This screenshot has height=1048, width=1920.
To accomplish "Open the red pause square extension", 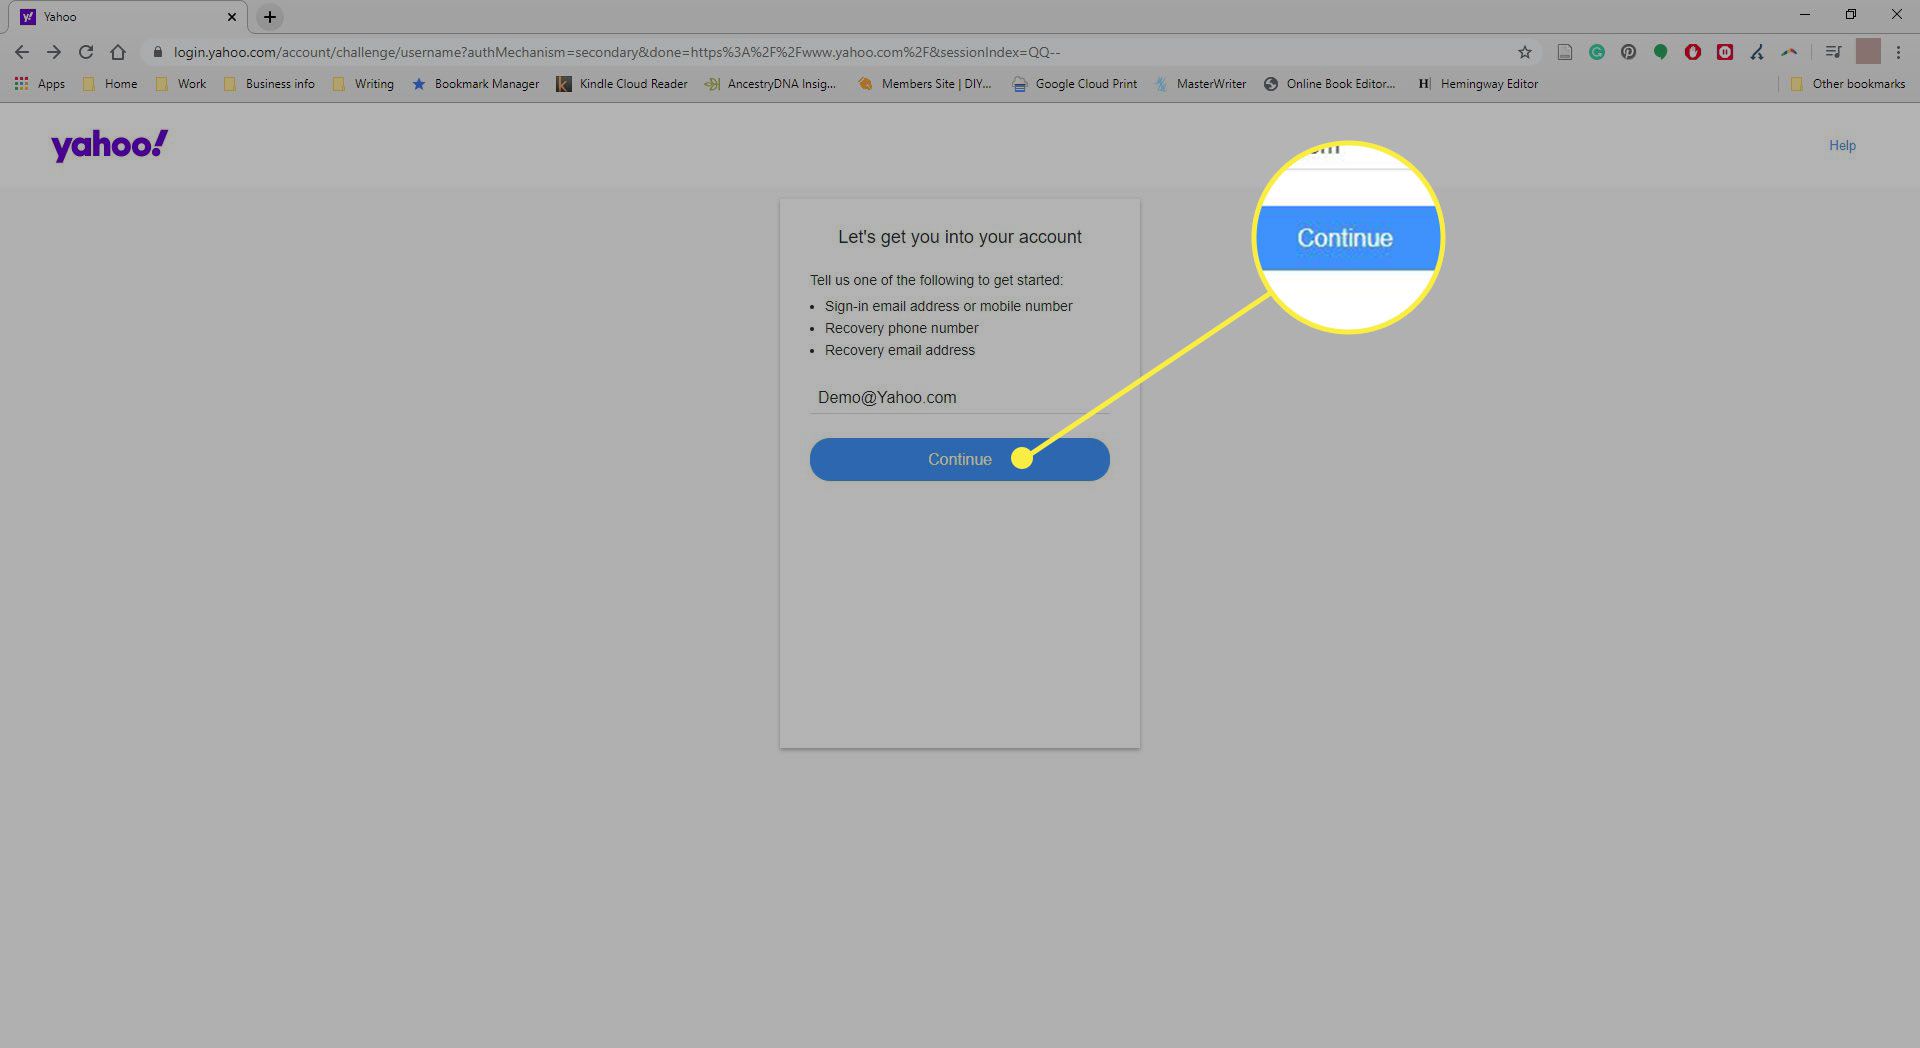I will [x=1725, y=52].
